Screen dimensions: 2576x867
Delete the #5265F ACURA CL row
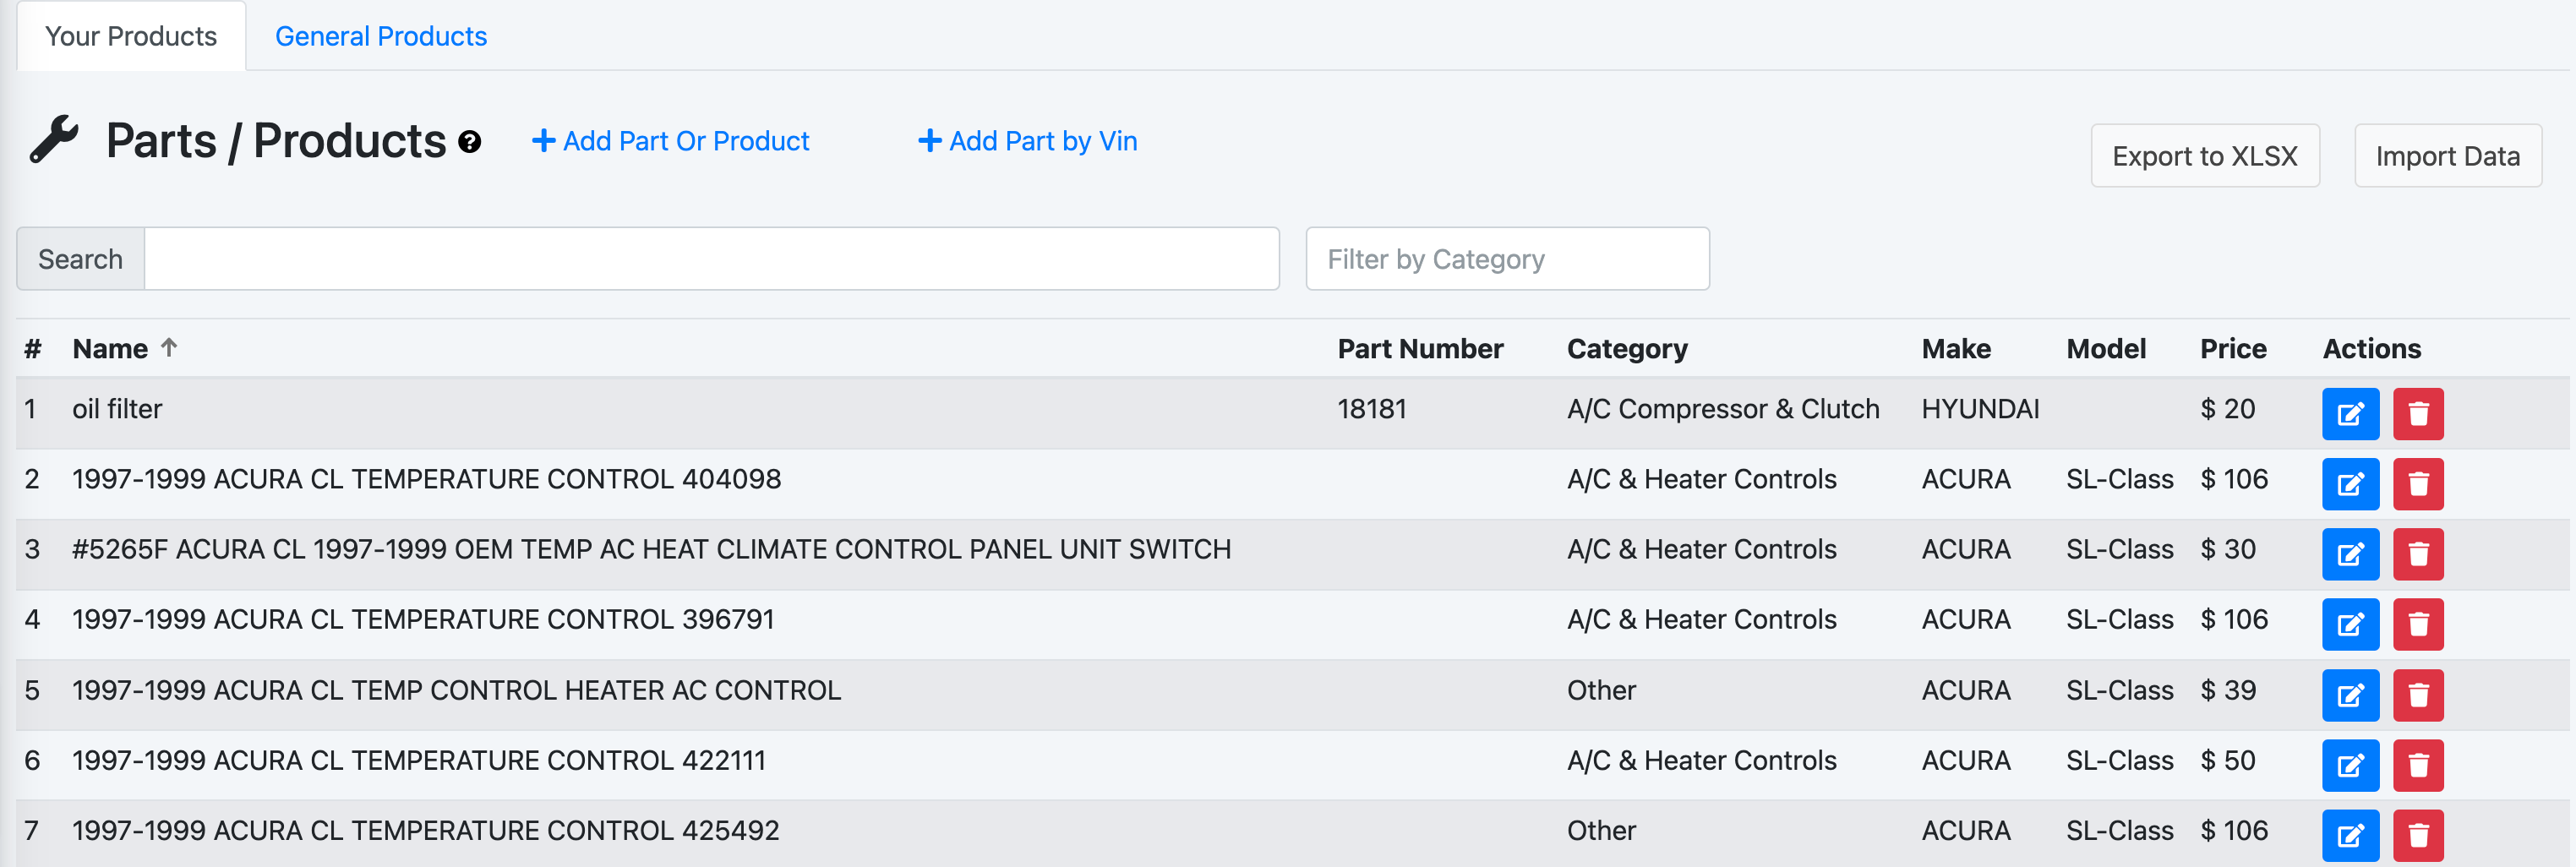[x=2418, y=554]
